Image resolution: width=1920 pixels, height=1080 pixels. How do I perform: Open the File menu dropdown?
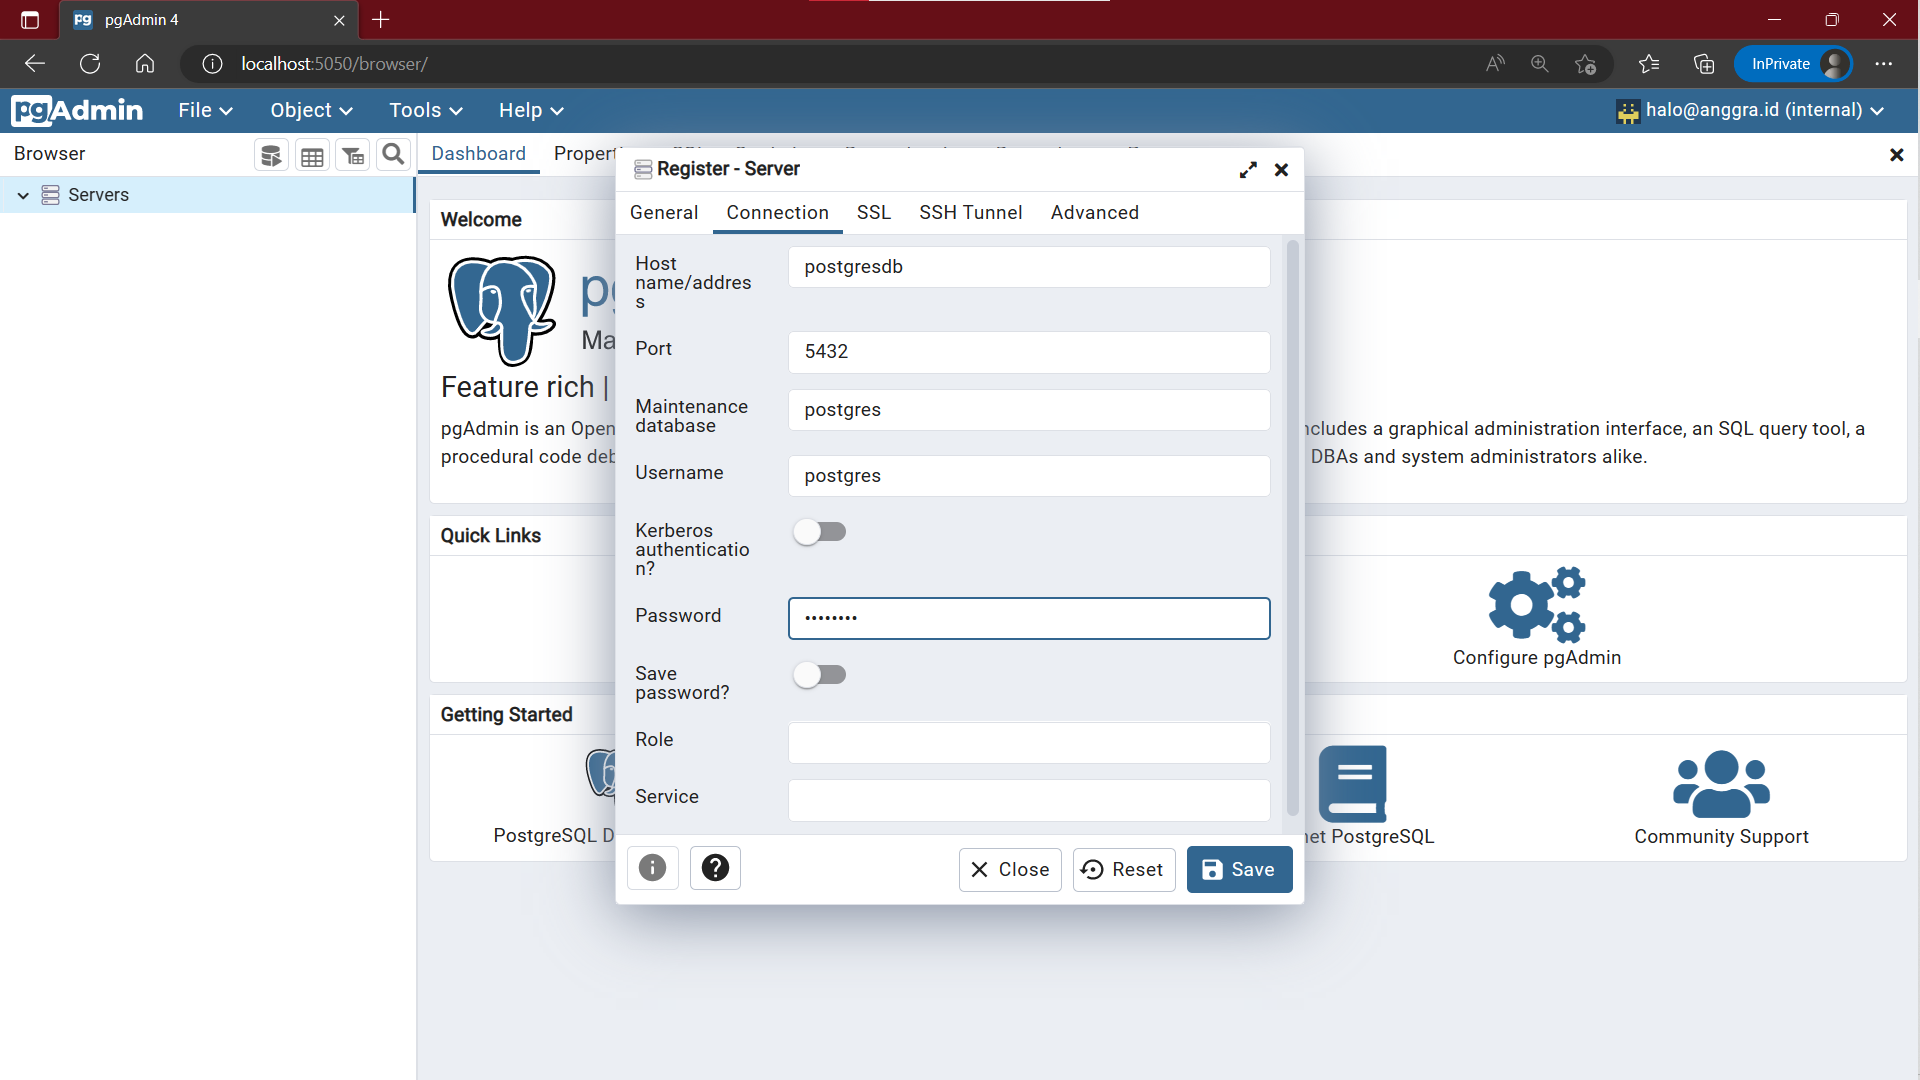tap(205, 110)
